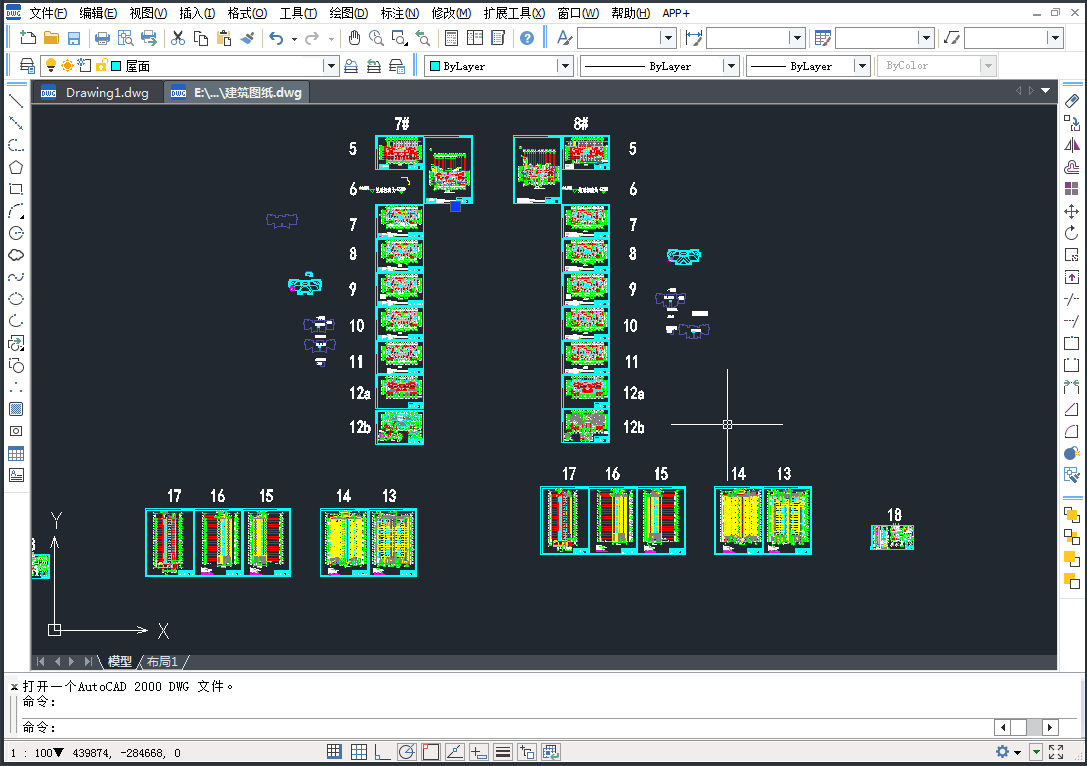Select the Move tool in modify toolbar
The height and width of the screenshot is (766, 1087).
point(1071,211)
